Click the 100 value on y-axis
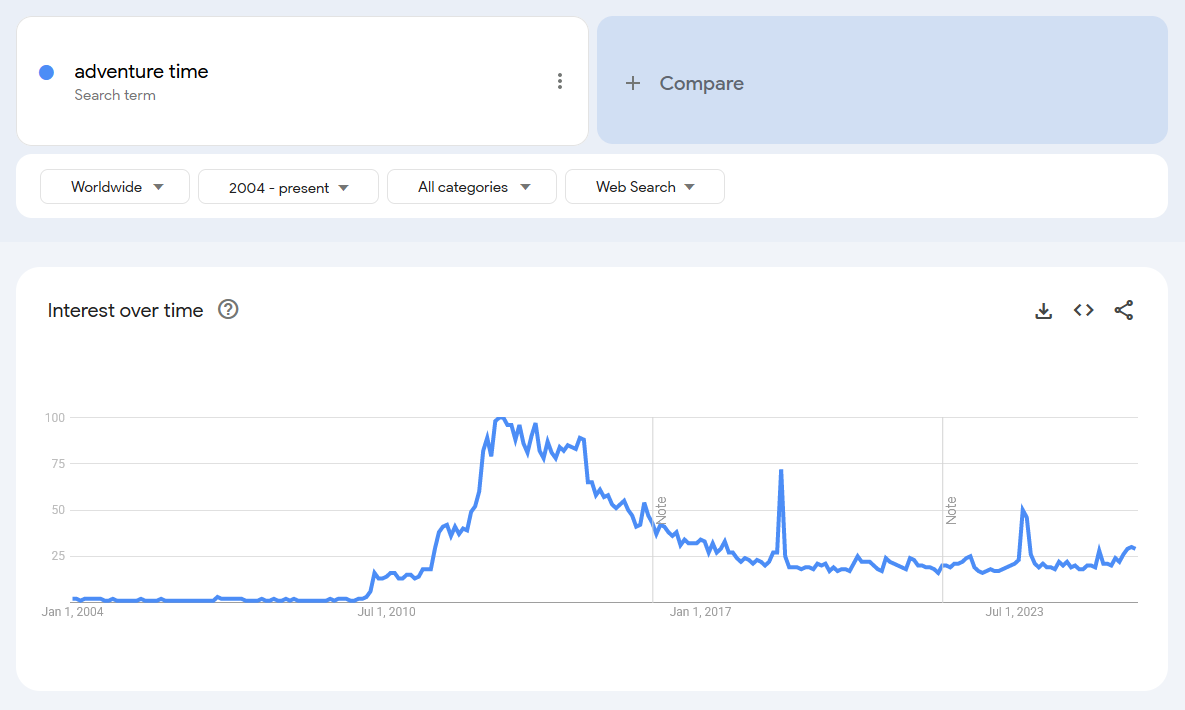 55,417
